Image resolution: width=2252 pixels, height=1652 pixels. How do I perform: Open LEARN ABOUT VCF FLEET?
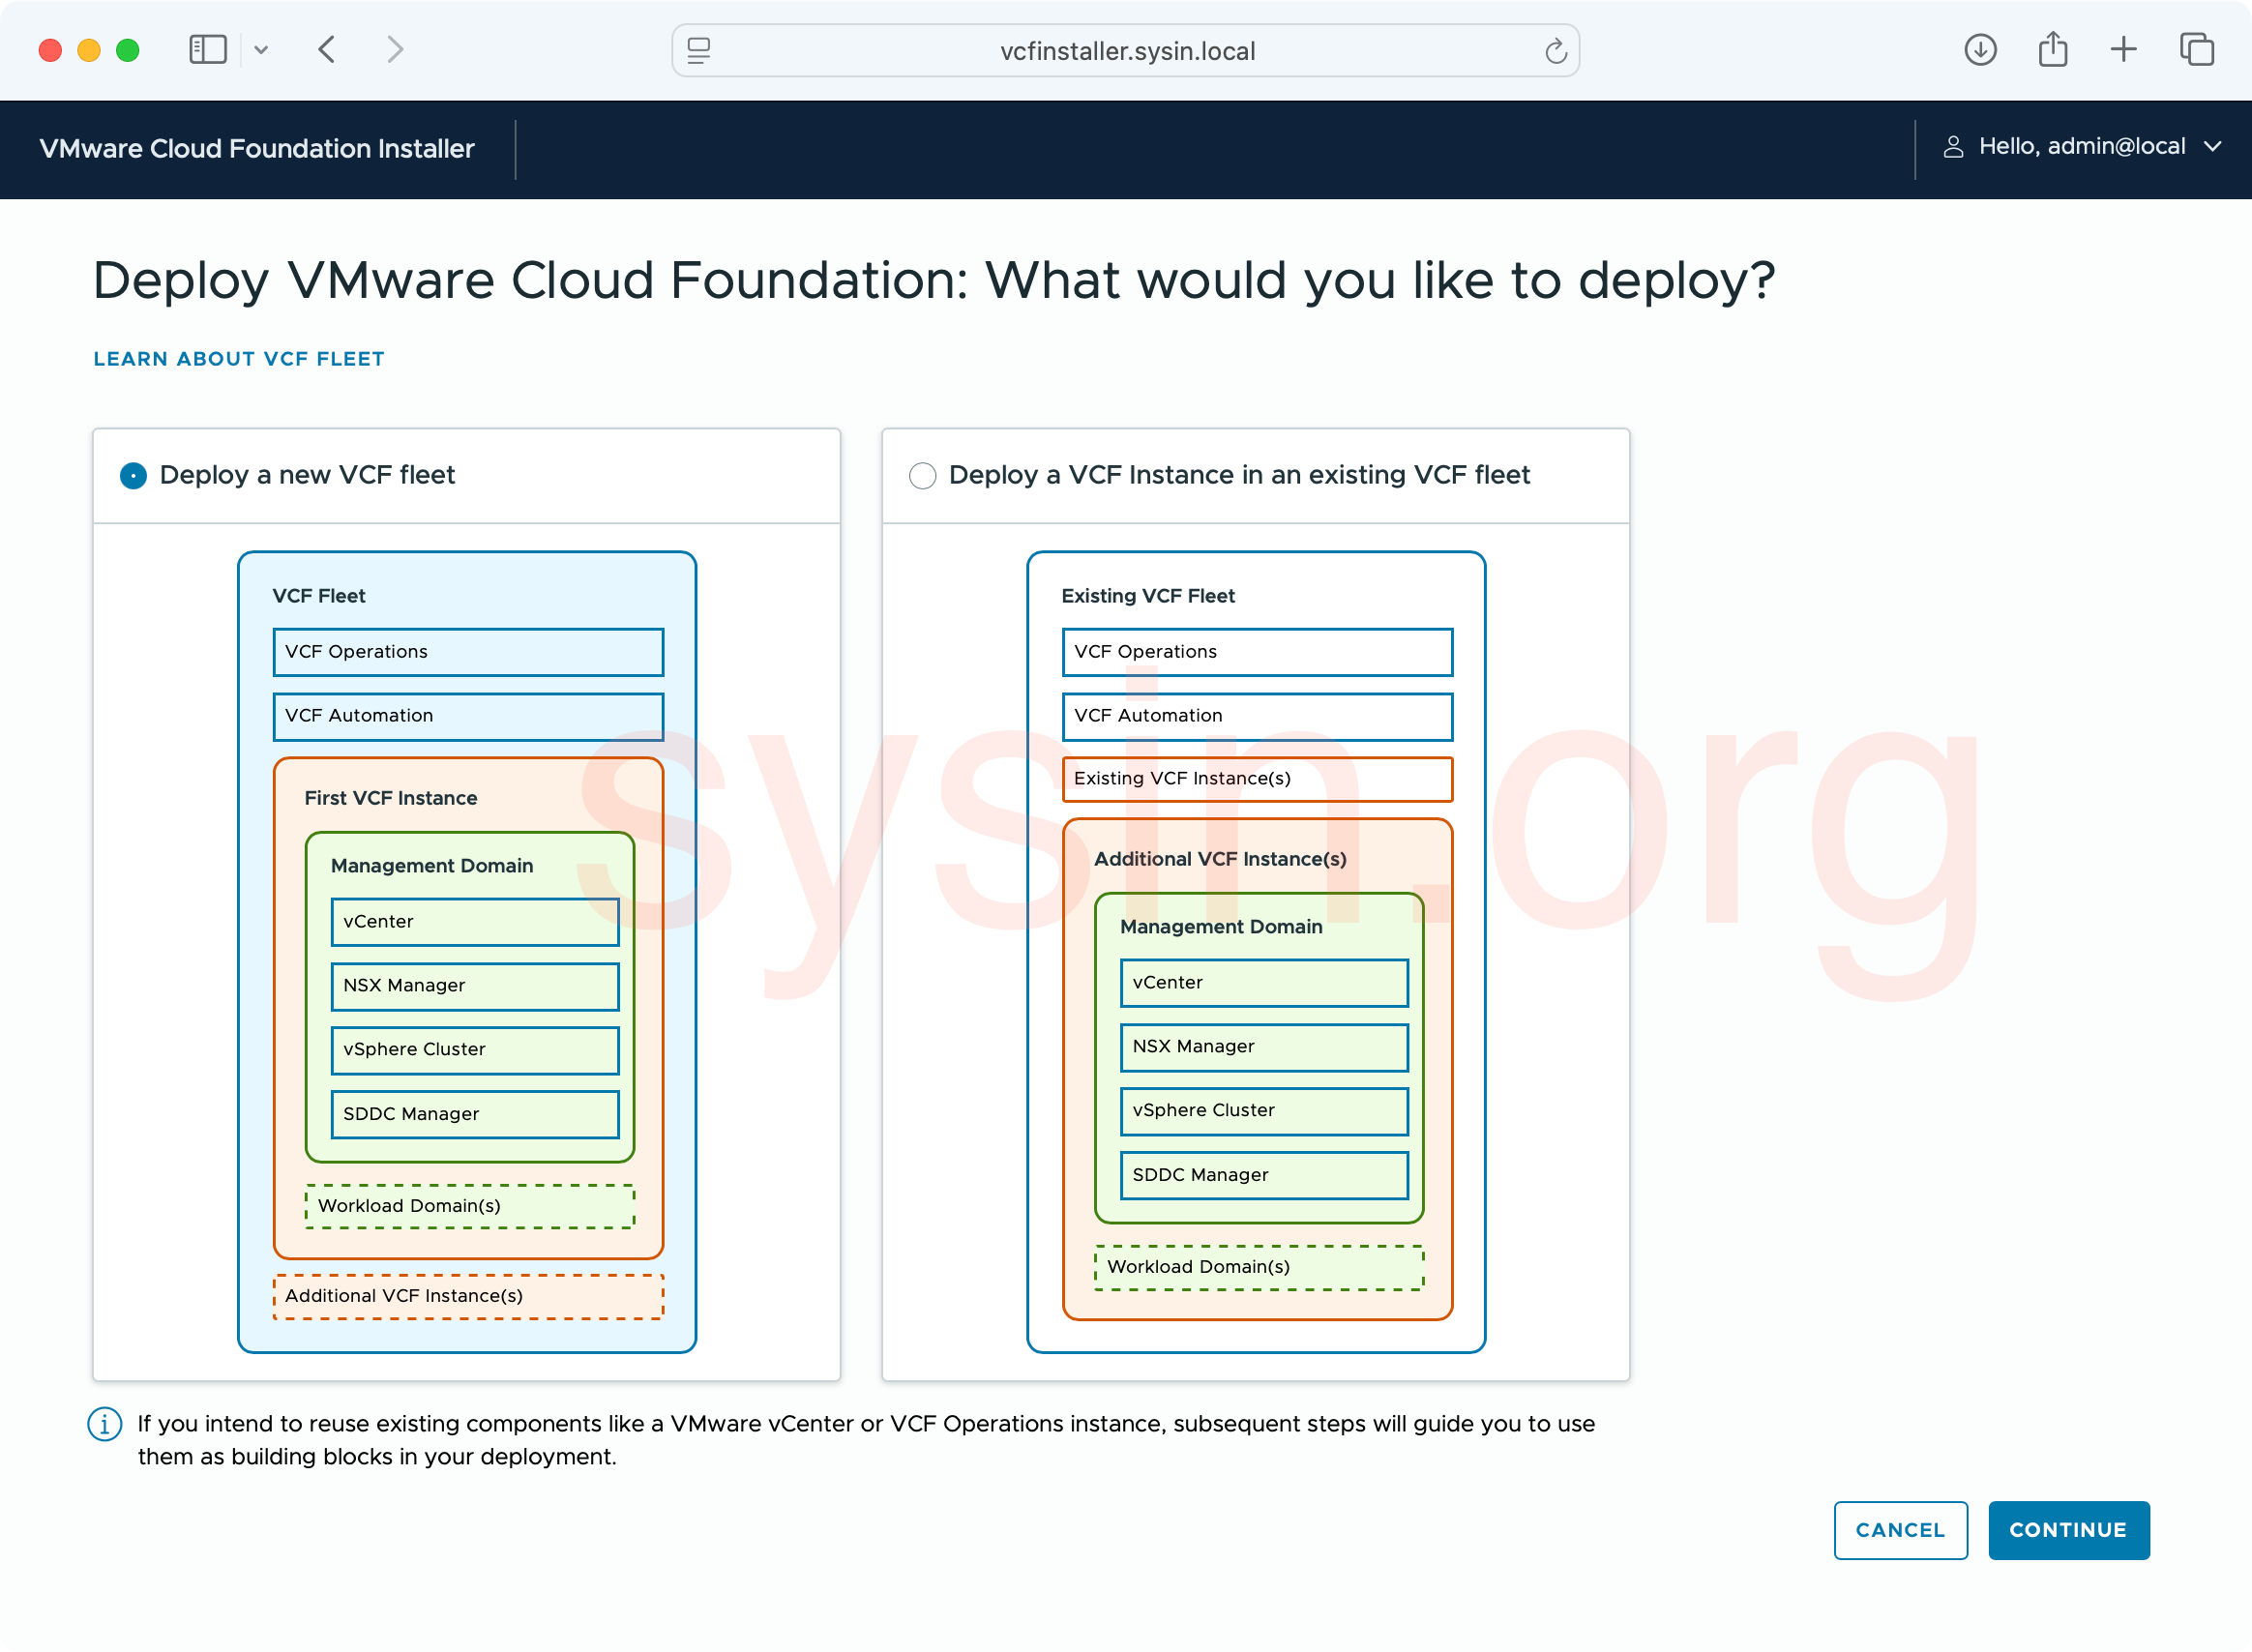[238, 358]
